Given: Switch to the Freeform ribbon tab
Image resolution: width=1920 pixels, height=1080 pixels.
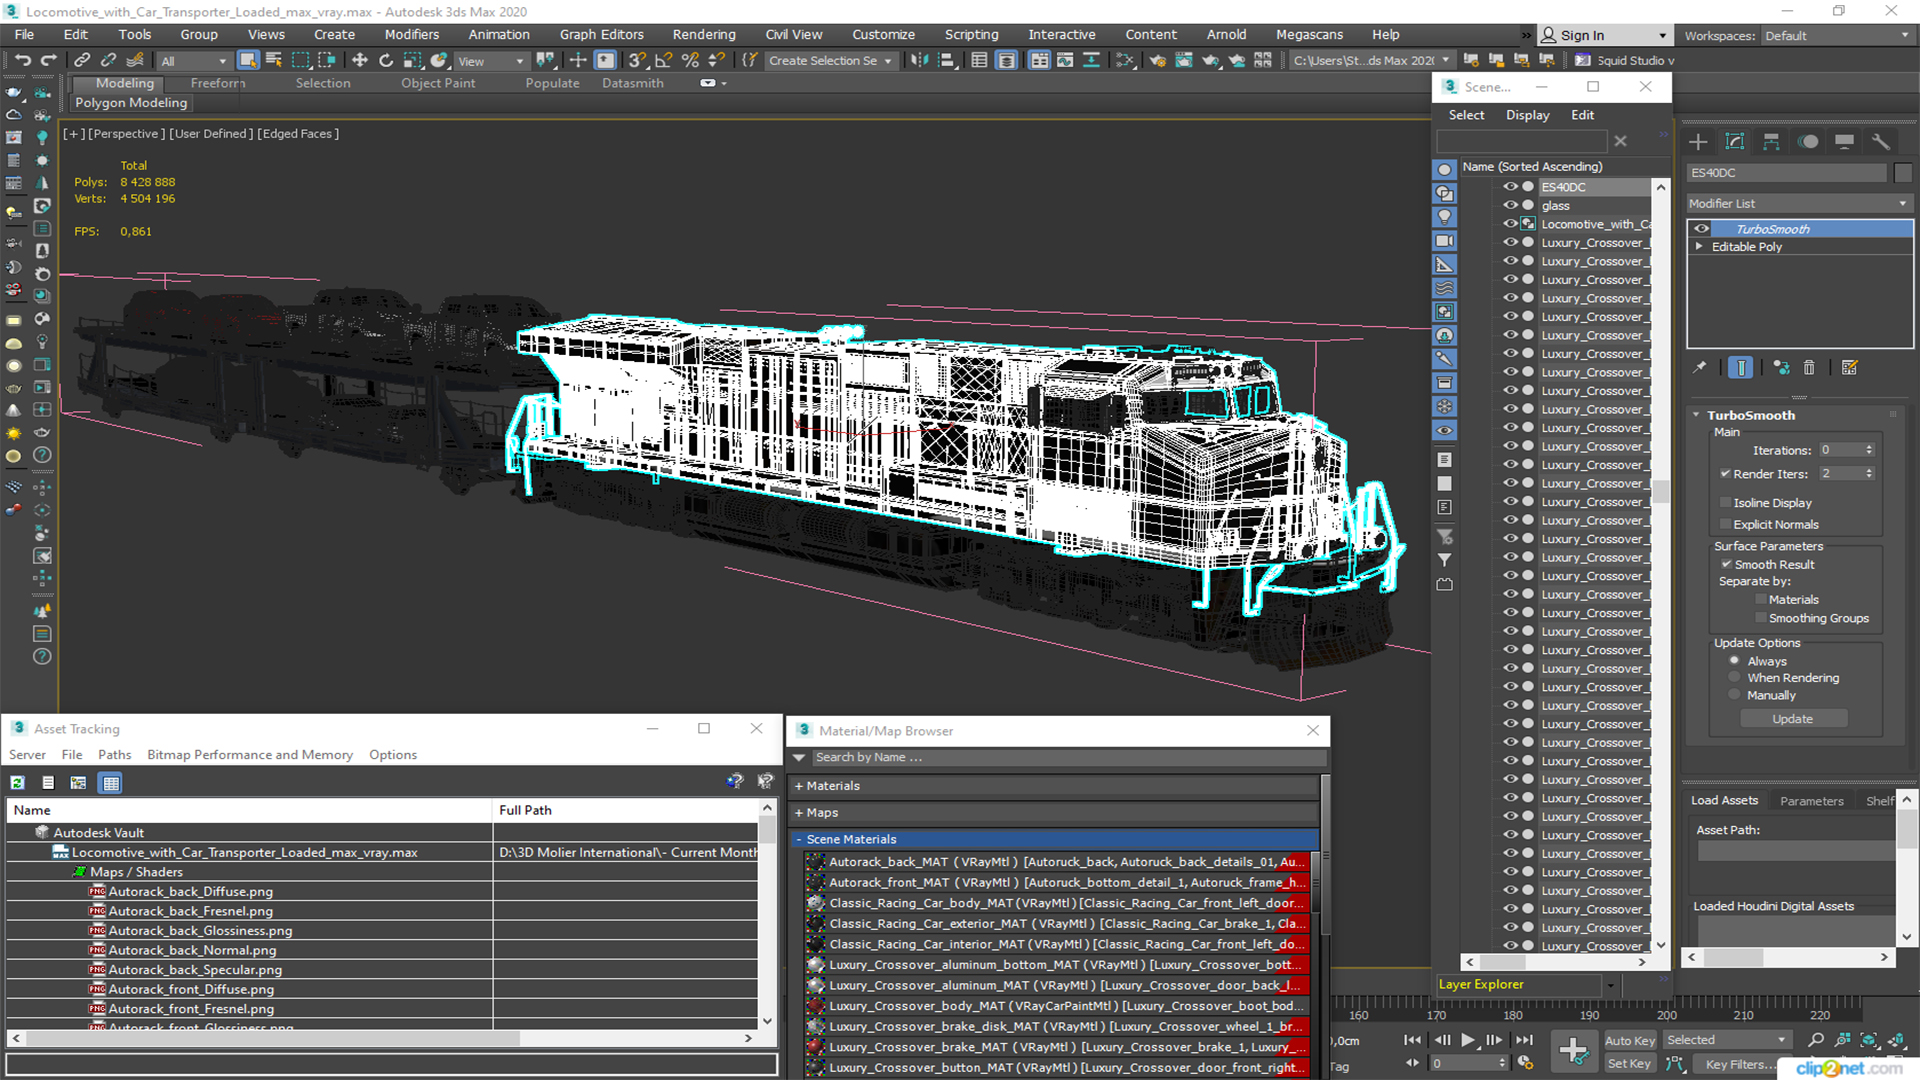Looking at the screenshot, I should [217, 83].
